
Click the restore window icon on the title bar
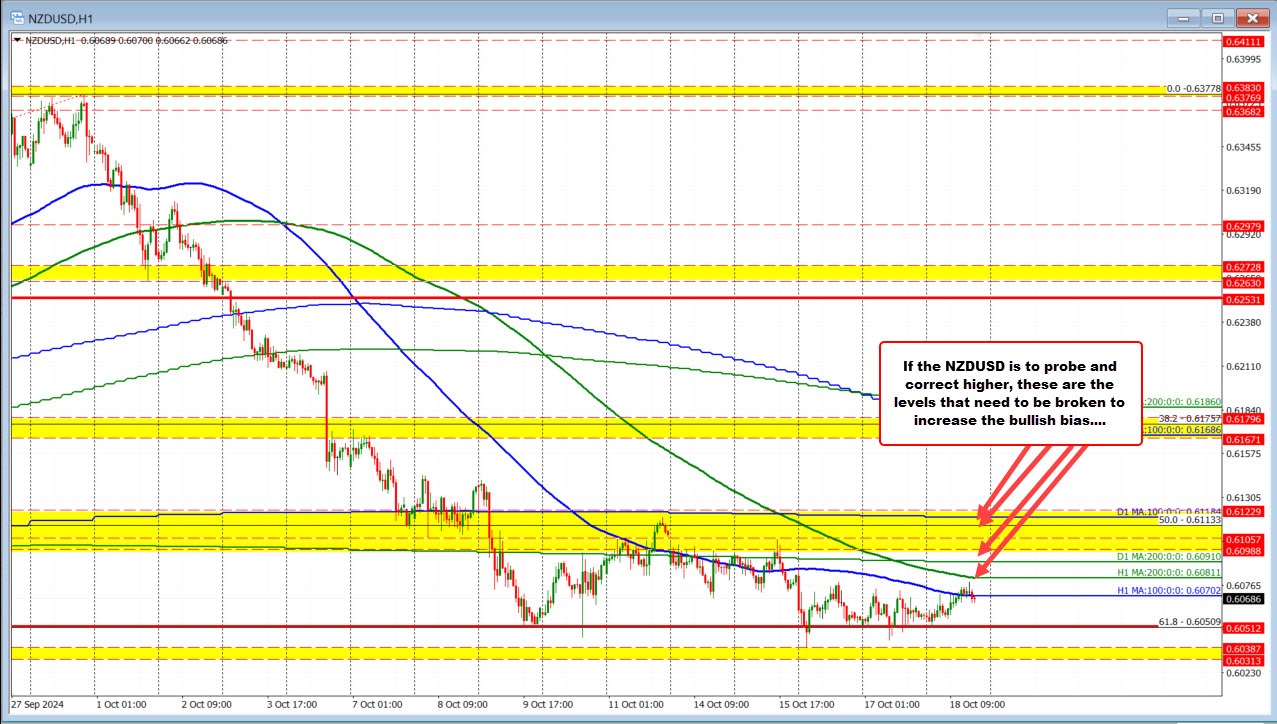tap(1217, 17)
